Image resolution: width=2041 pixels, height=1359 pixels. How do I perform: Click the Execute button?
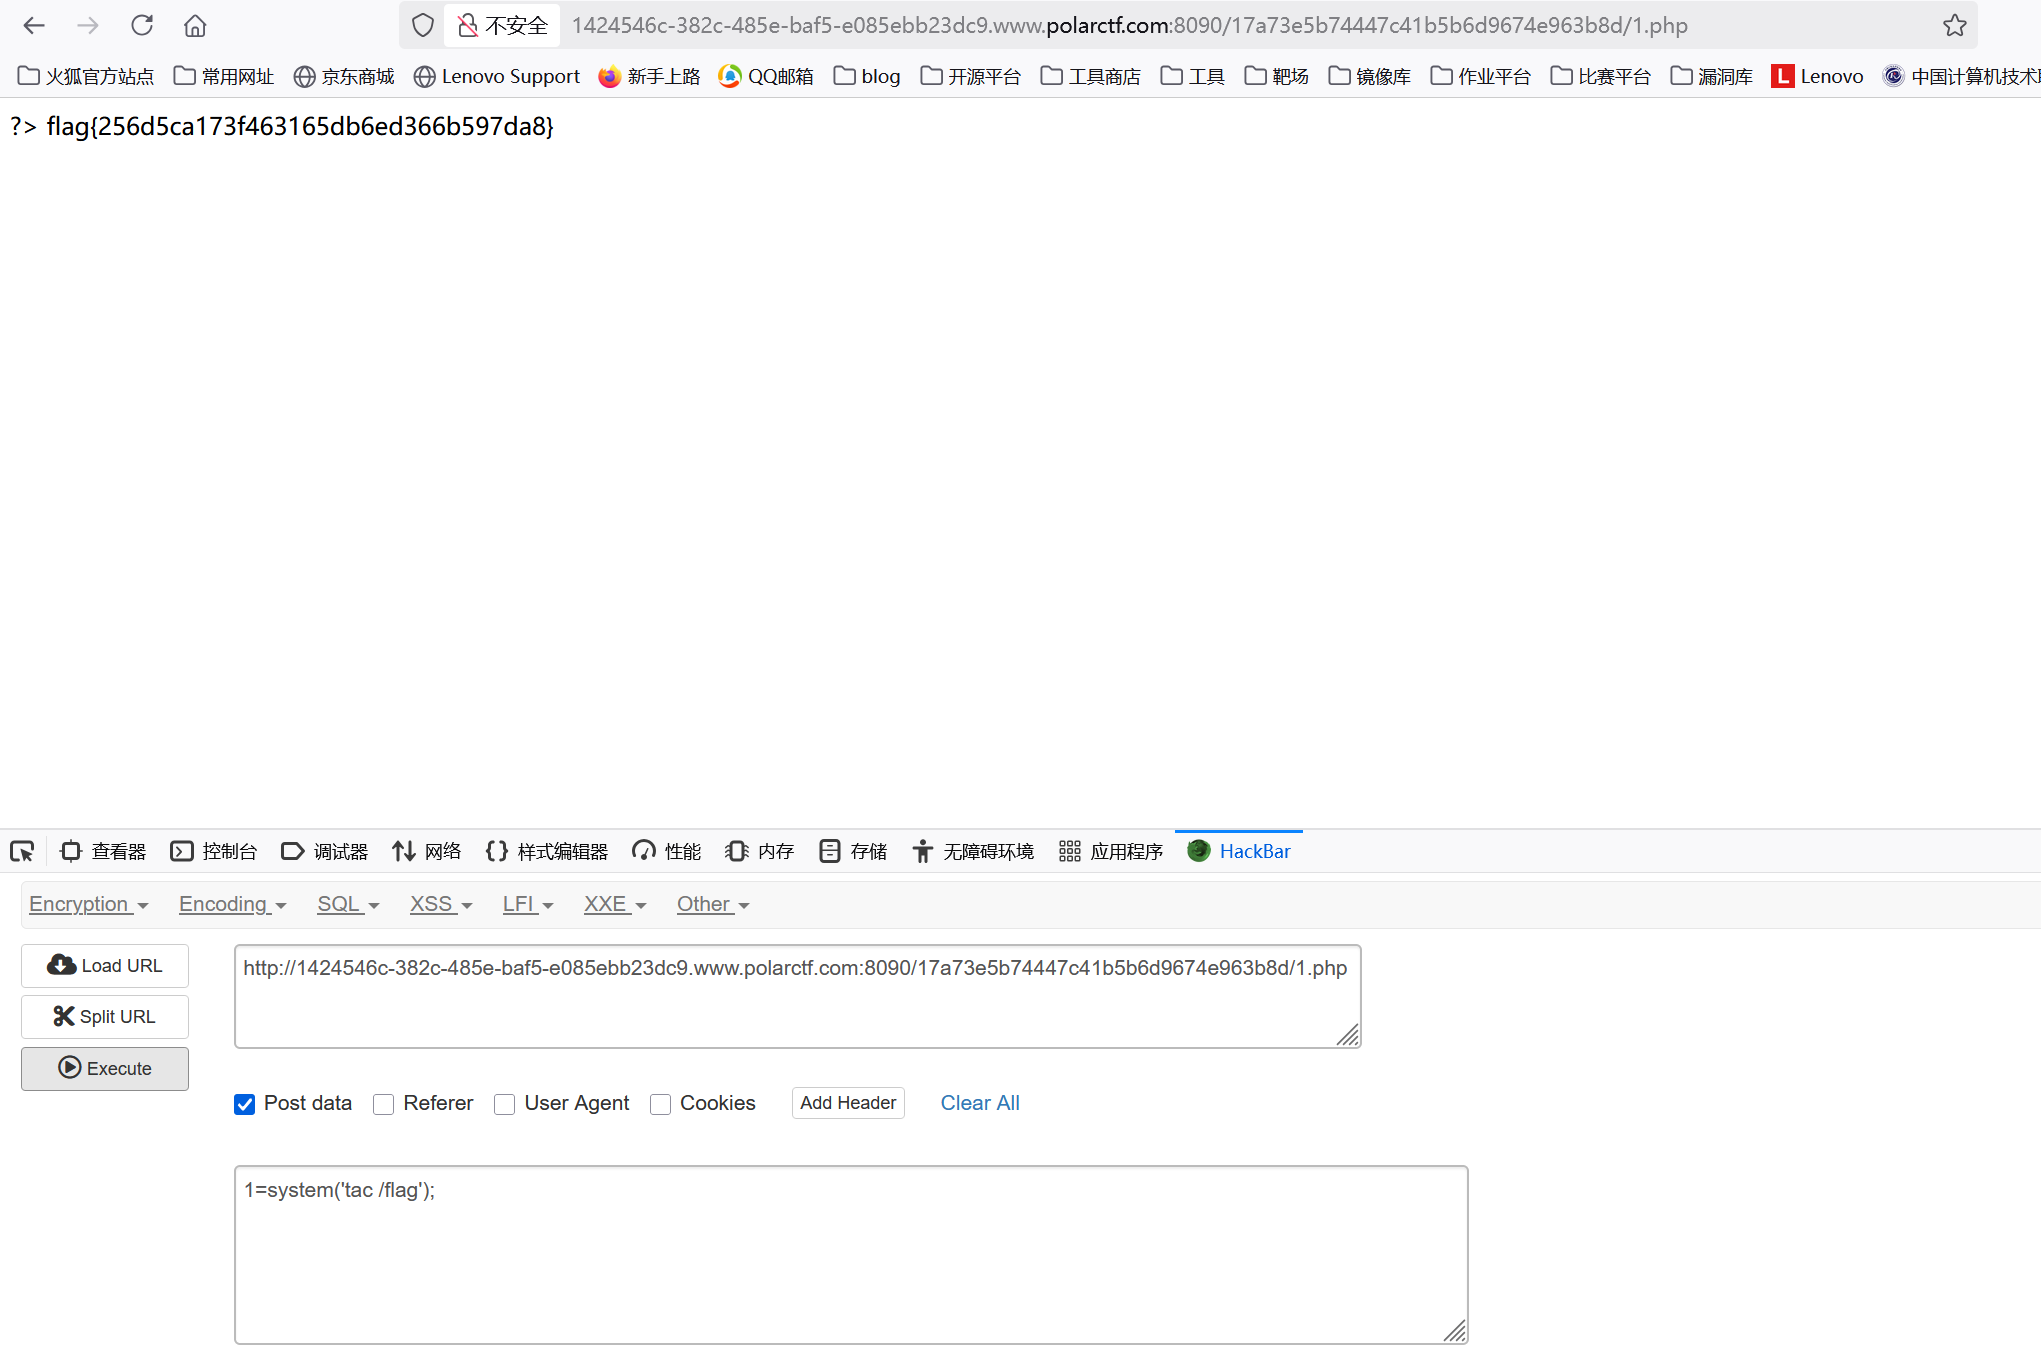click(105, 1069)
